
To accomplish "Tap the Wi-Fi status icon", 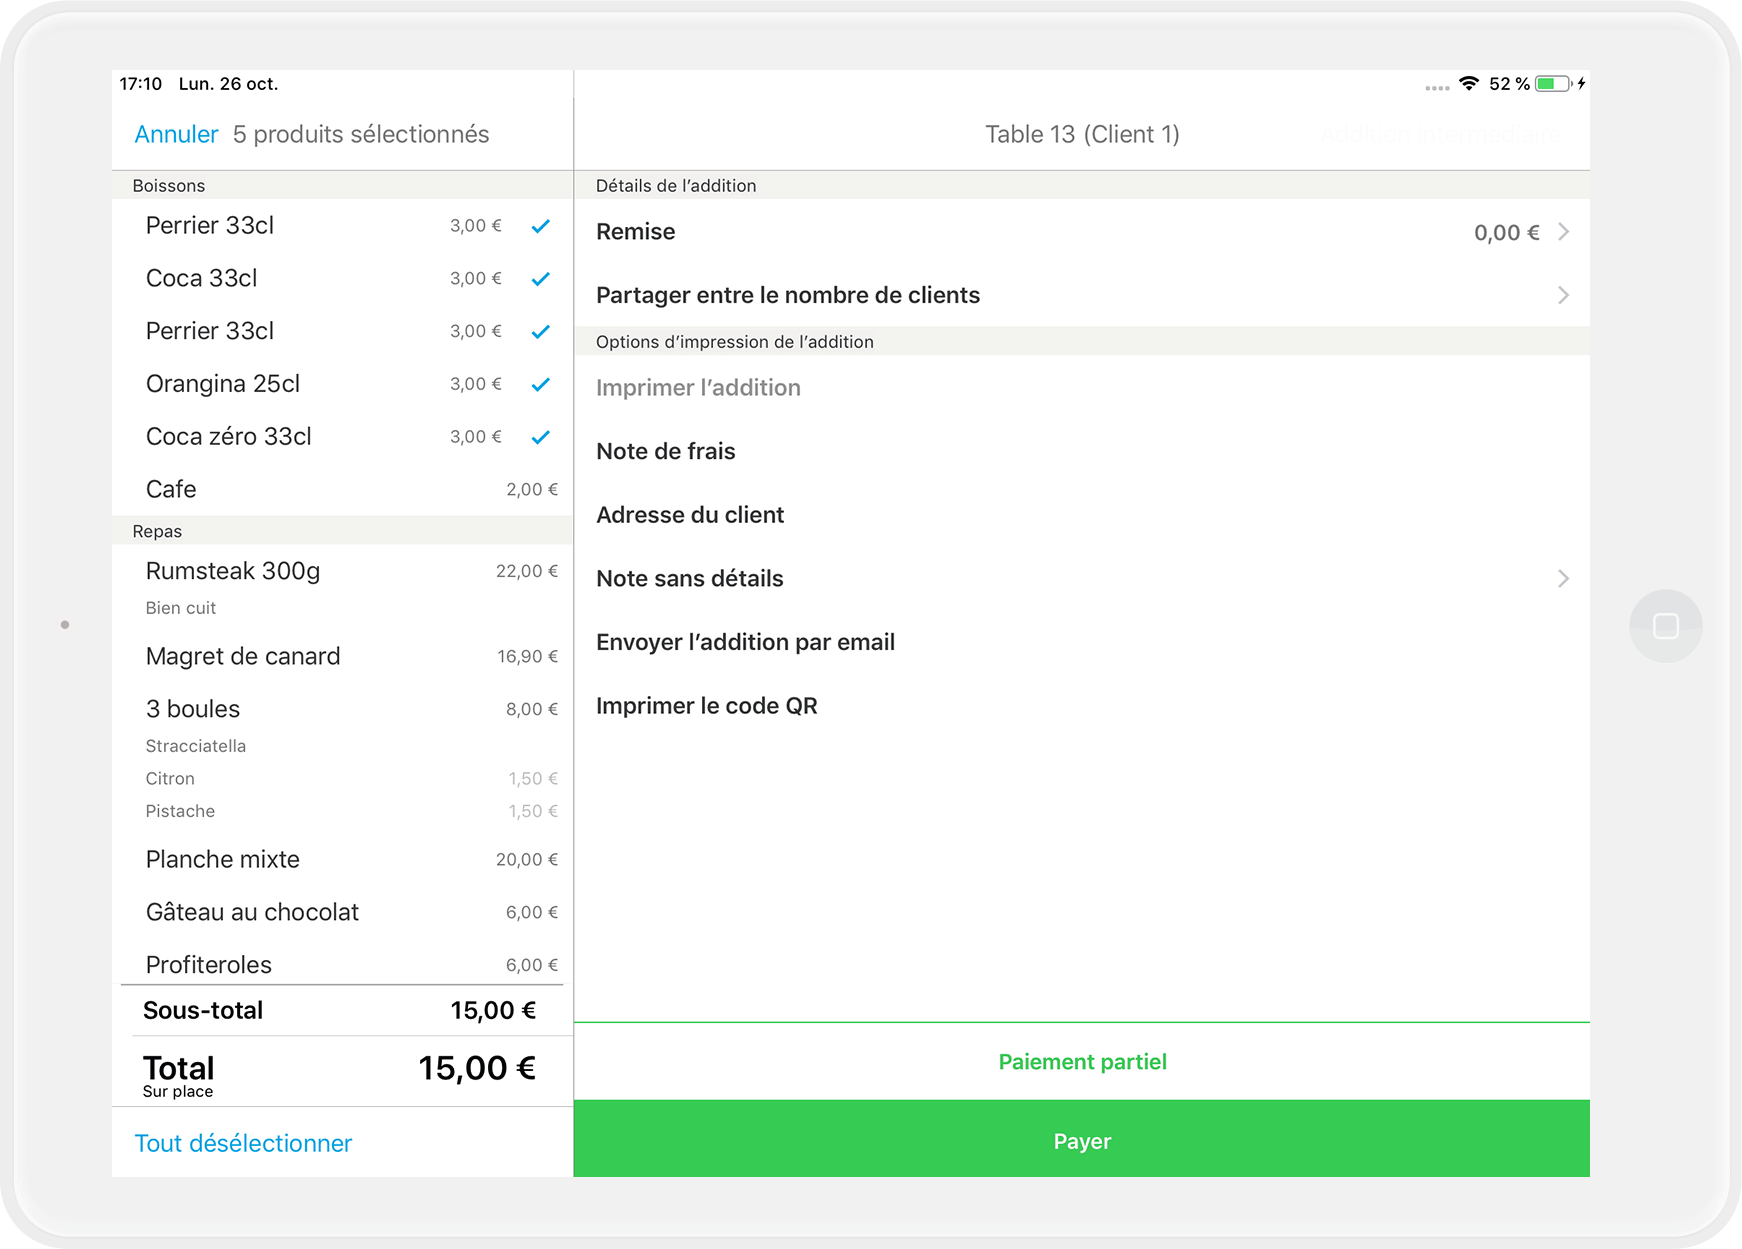I will (1468, 84).
